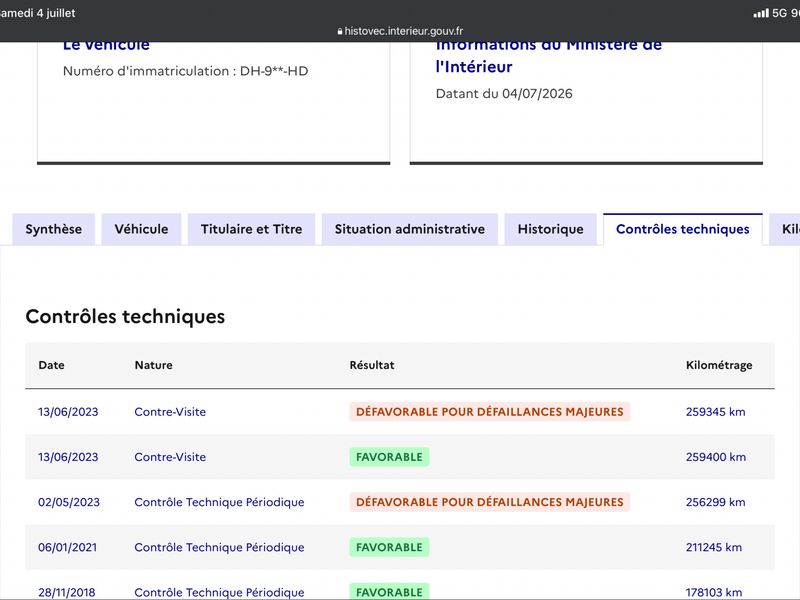Open the Synthèse tab
The image size is (800, 600).
tap(54, 229)
